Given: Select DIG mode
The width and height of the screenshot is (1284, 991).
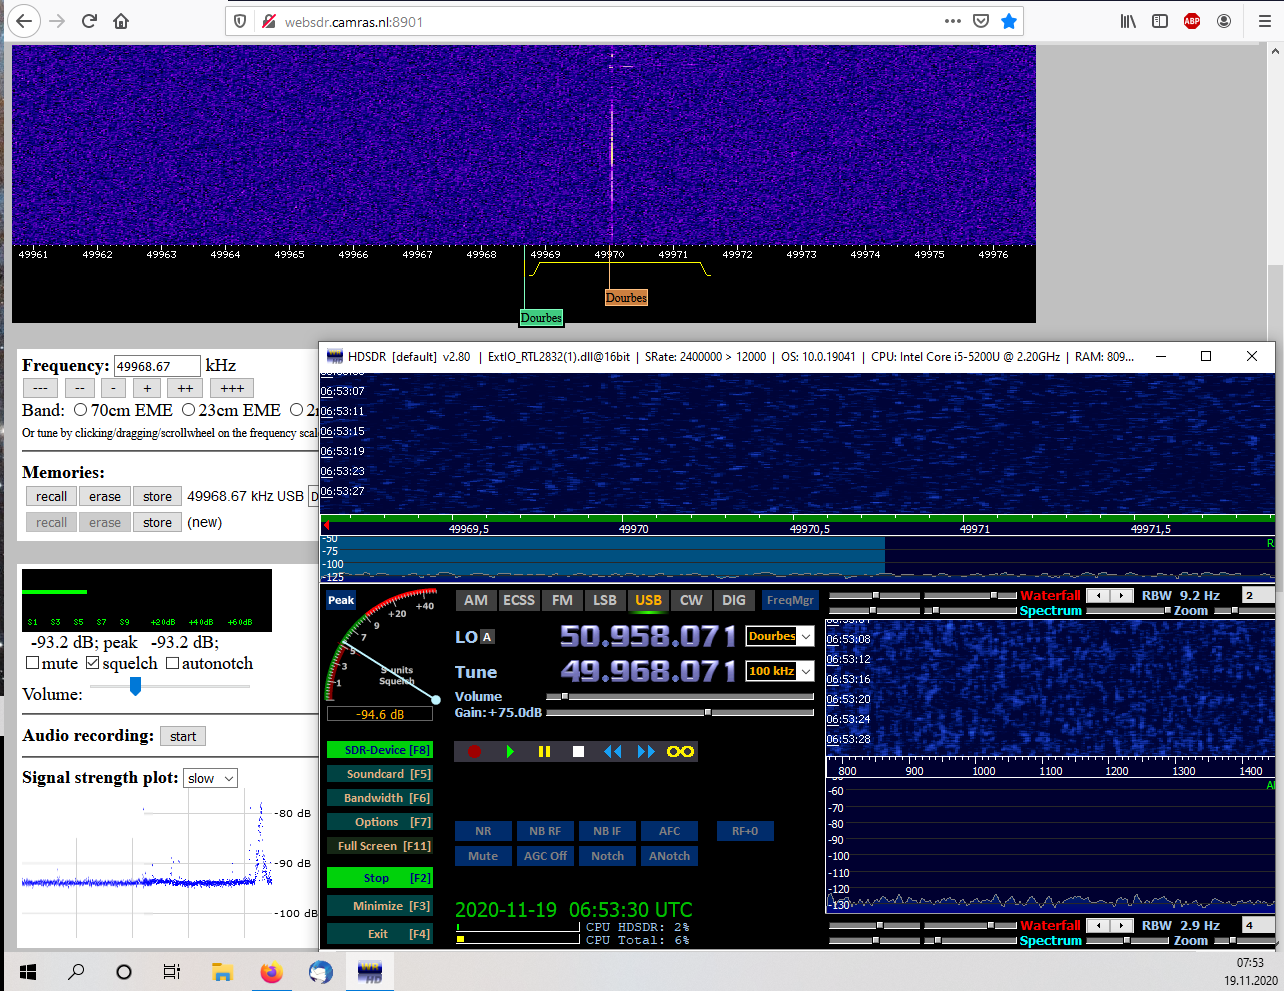Looking at the screenshot, I should [734, 600].
